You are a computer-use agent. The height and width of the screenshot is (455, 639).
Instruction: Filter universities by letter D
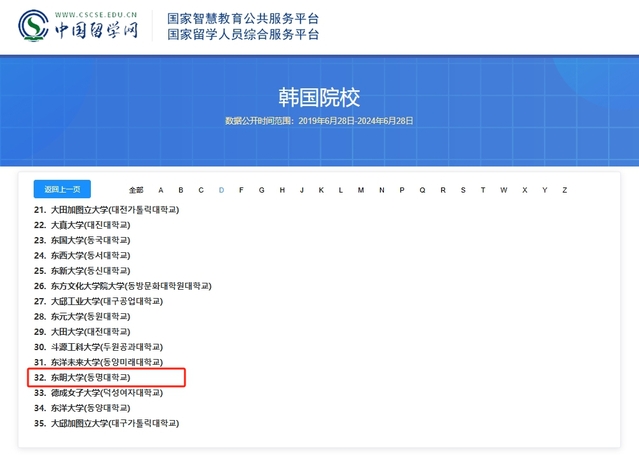point(221,190)
